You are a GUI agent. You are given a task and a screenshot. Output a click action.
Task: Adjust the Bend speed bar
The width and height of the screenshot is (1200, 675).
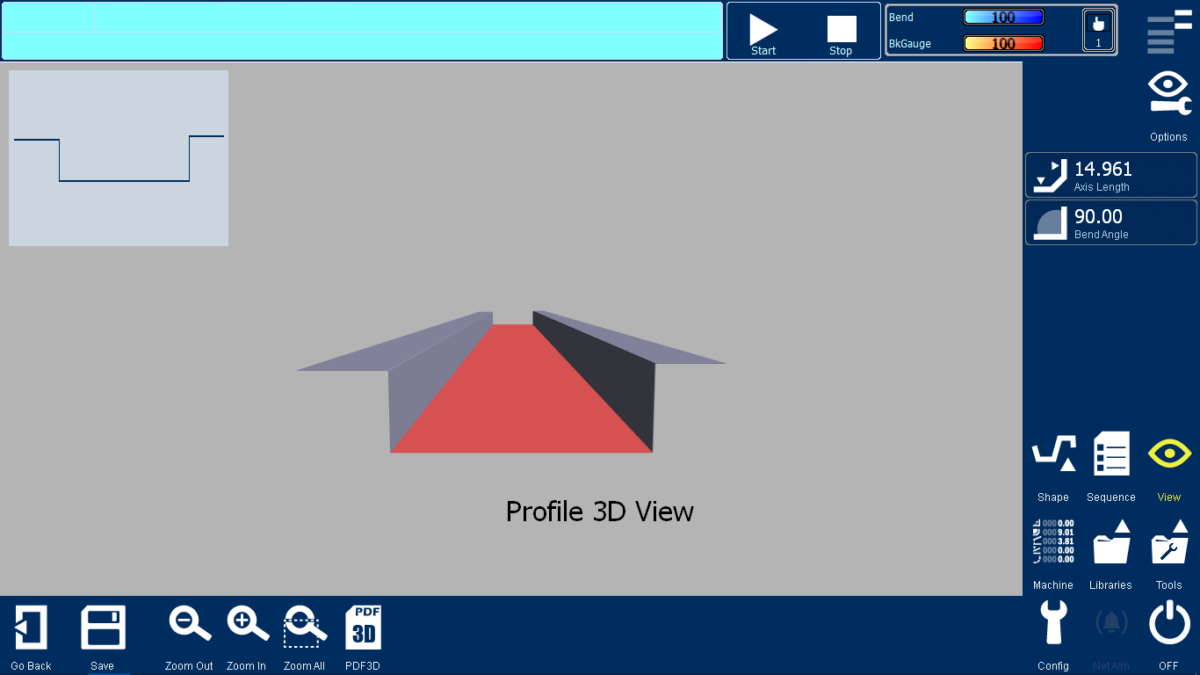[x=1003, y=17]
